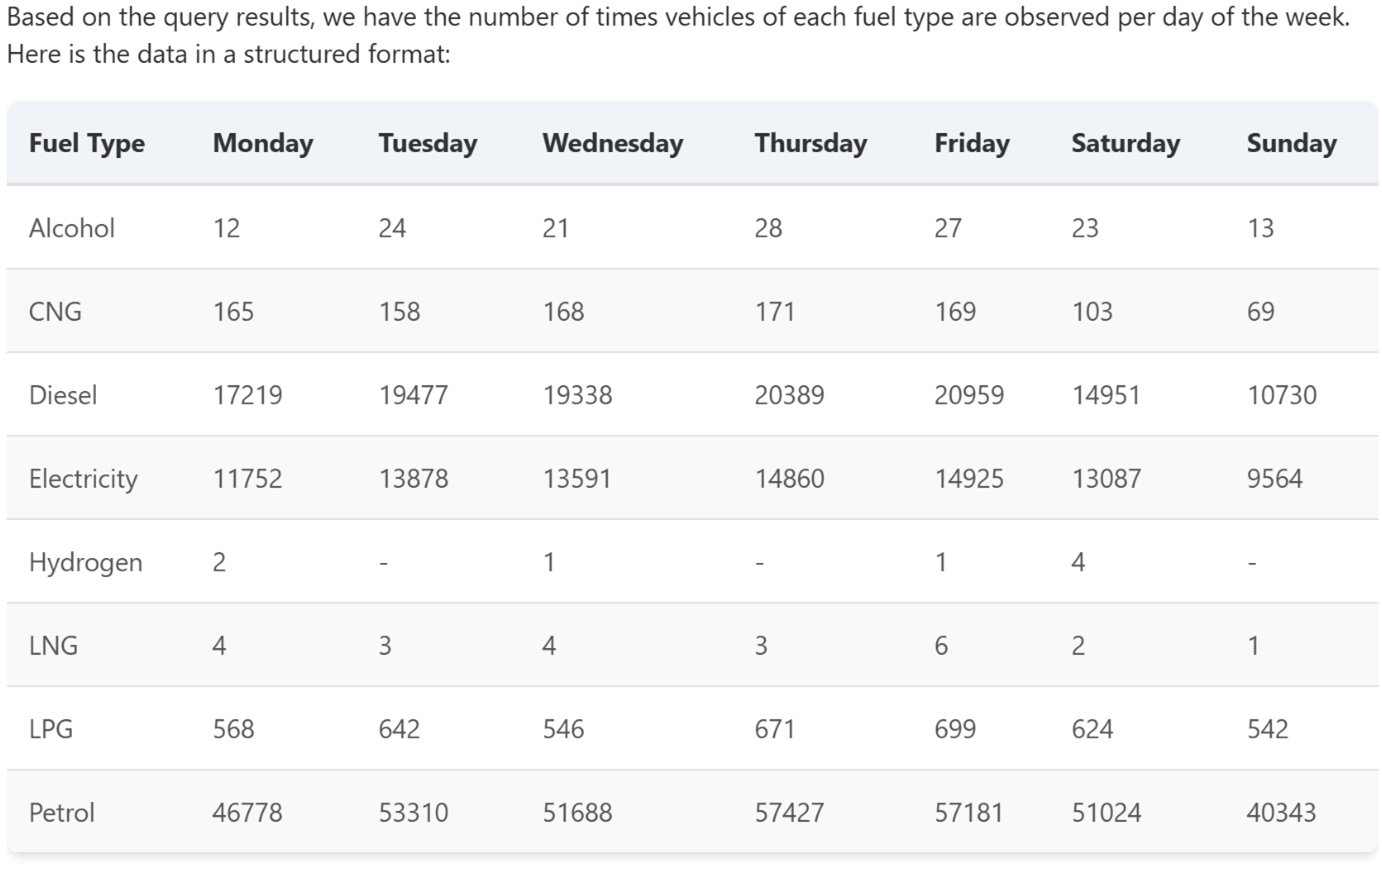1382x873 pixels.
Task: Select the Wednesday column header
Action: [611, 143]
